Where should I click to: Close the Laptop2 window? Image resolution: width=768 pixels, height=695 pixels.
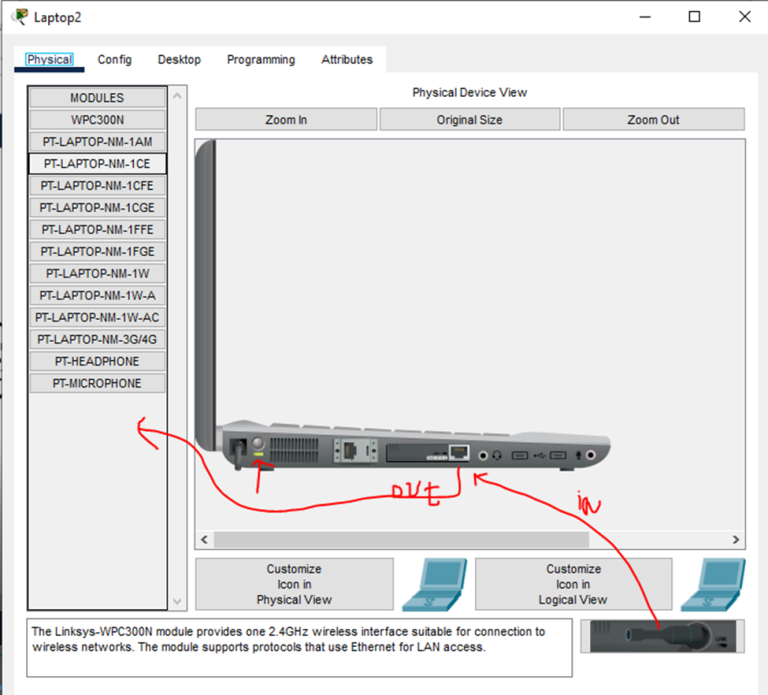point(744,17)
